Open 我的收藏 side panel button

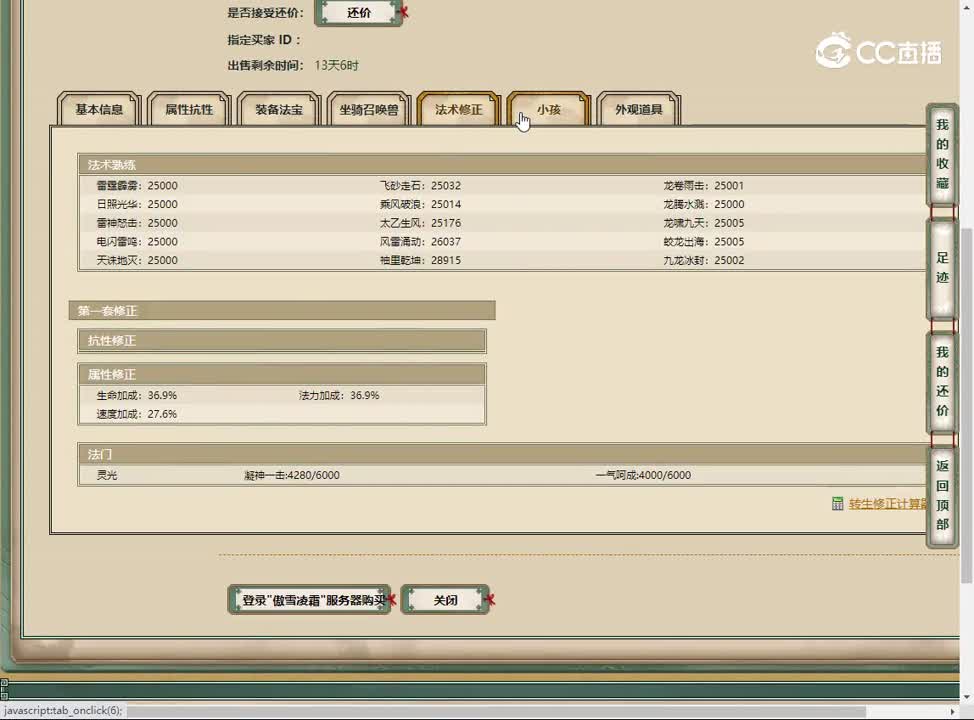pos(942,154)
